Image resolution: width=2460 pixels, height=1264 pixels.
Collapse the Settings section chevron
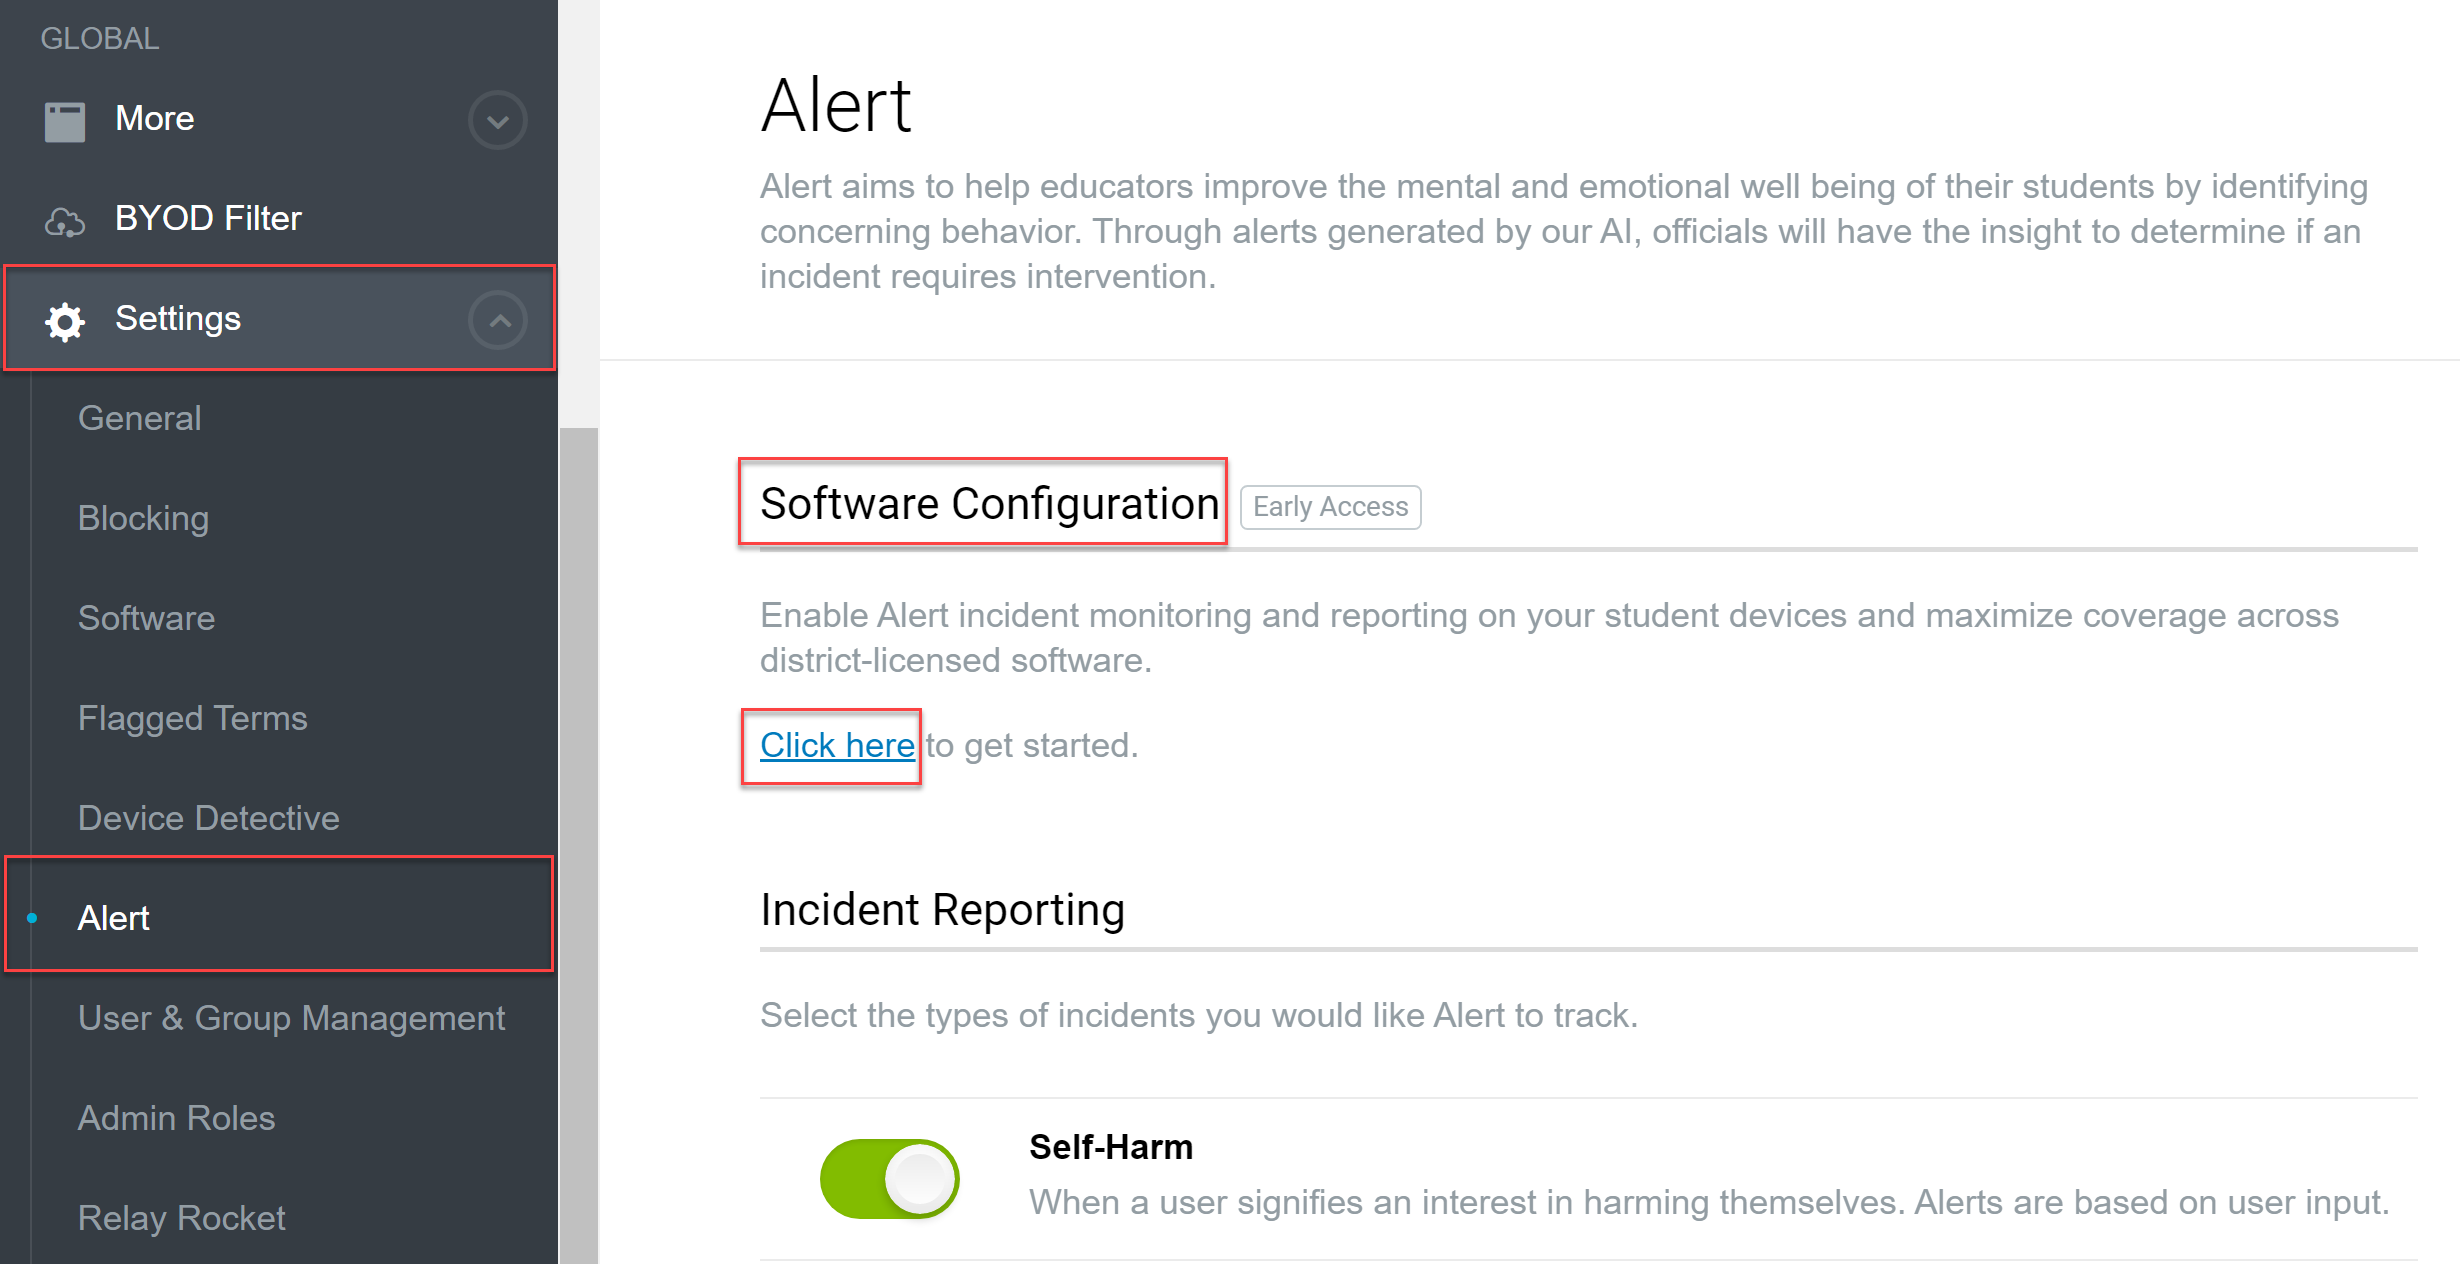click(497, 319)
